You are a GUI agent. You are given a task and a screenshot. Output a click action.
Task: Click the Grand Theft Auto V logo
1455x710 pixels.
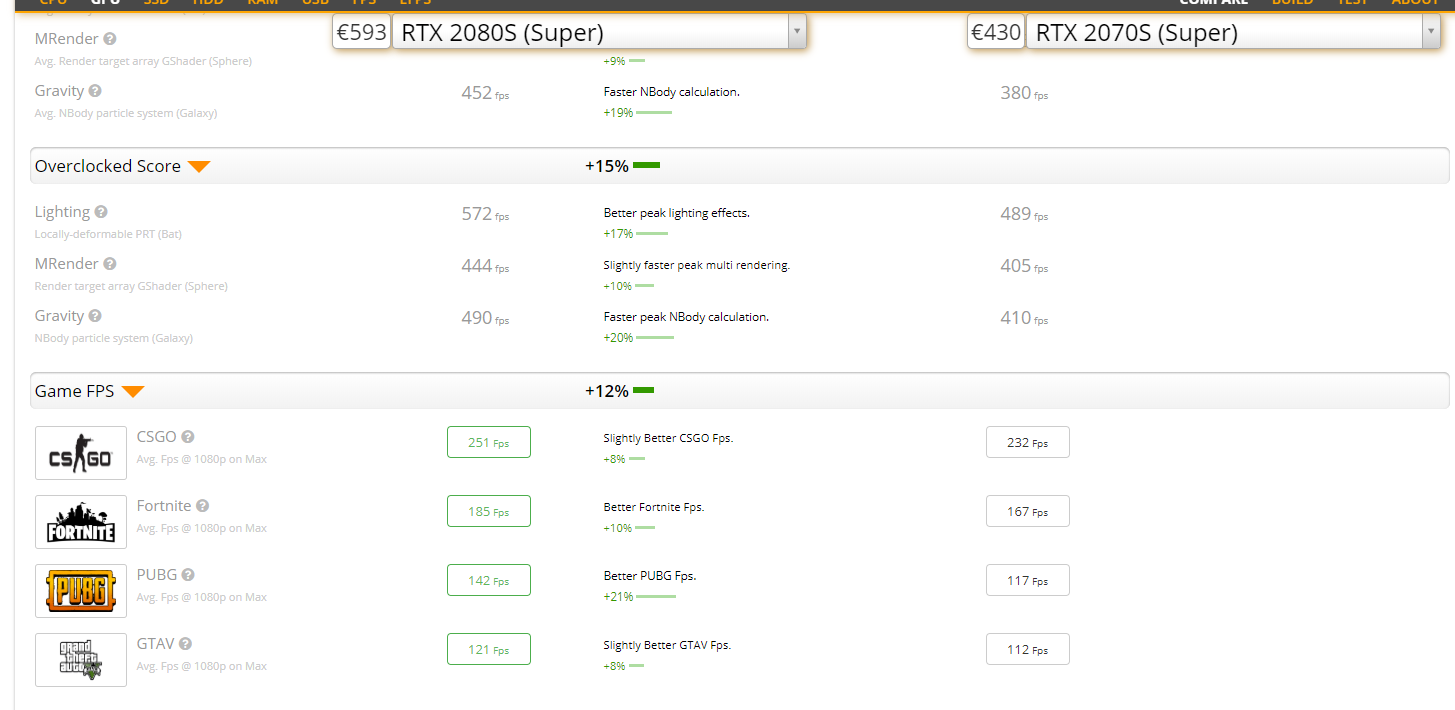81,660
